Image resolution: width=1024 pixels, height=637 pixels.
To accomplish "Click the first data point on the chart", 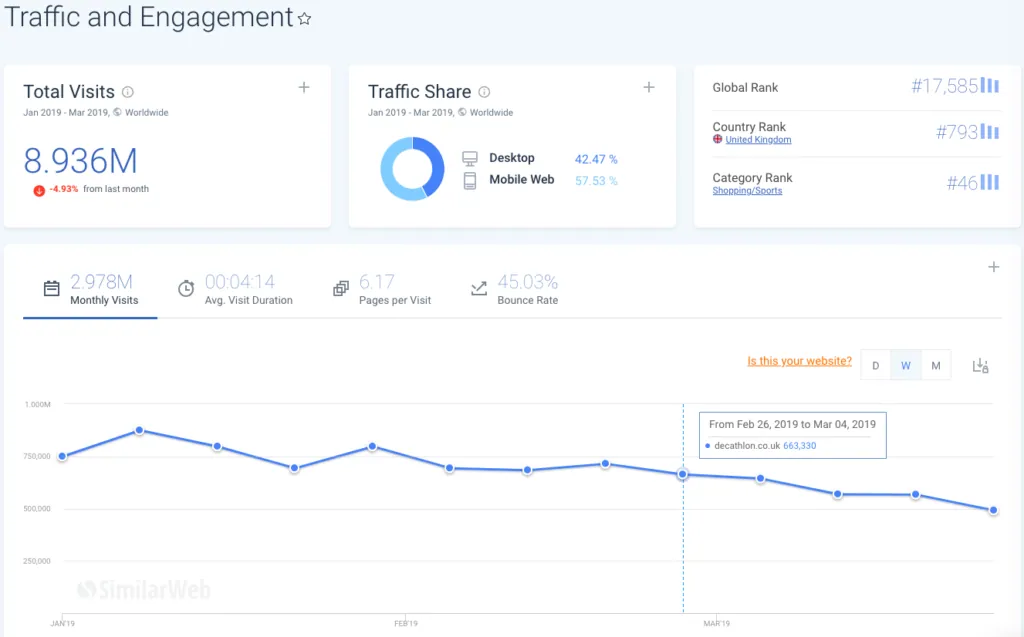I will (x=62, y=457).
